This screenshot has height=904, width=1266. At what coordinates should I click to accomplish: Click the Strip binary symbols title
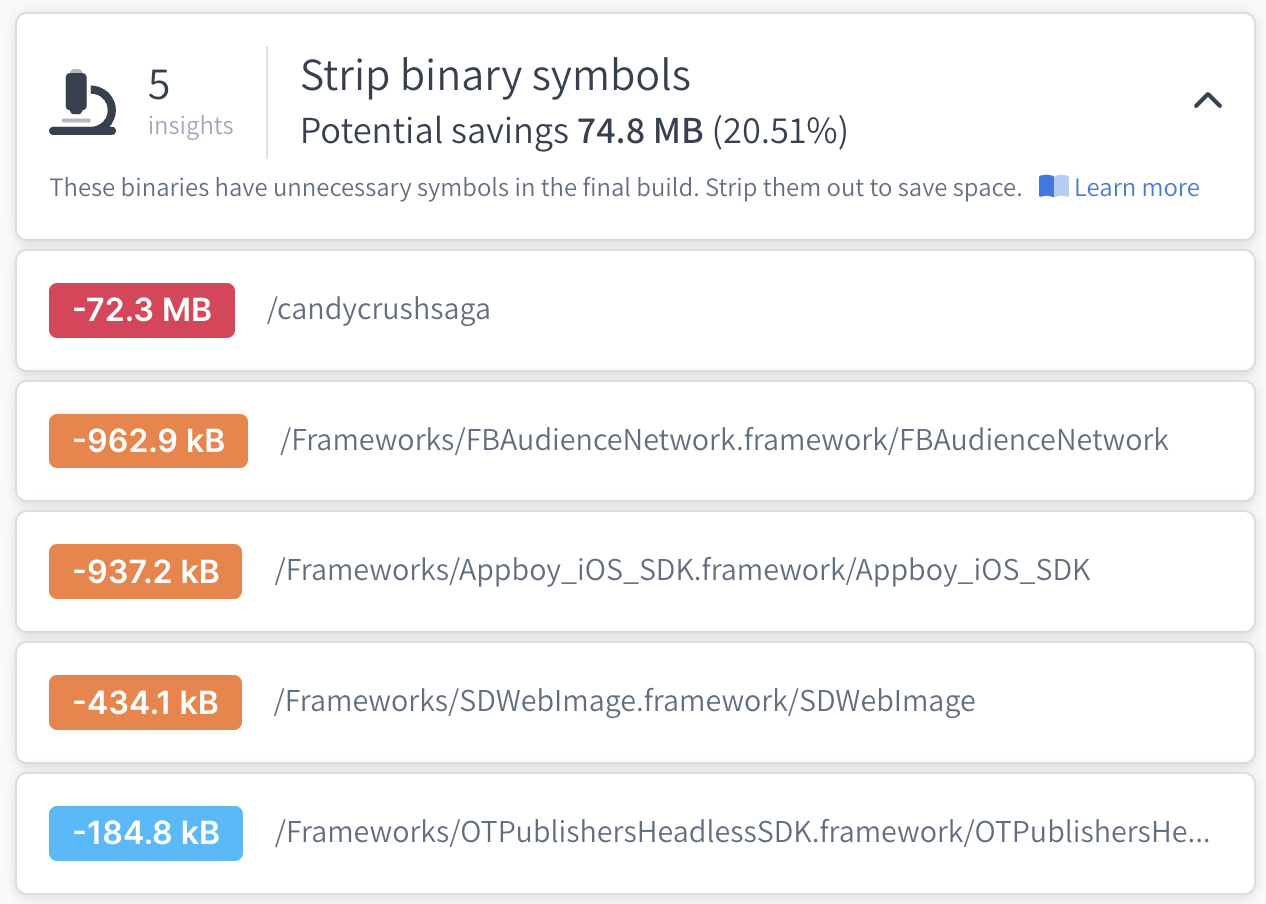pos(495,75)
